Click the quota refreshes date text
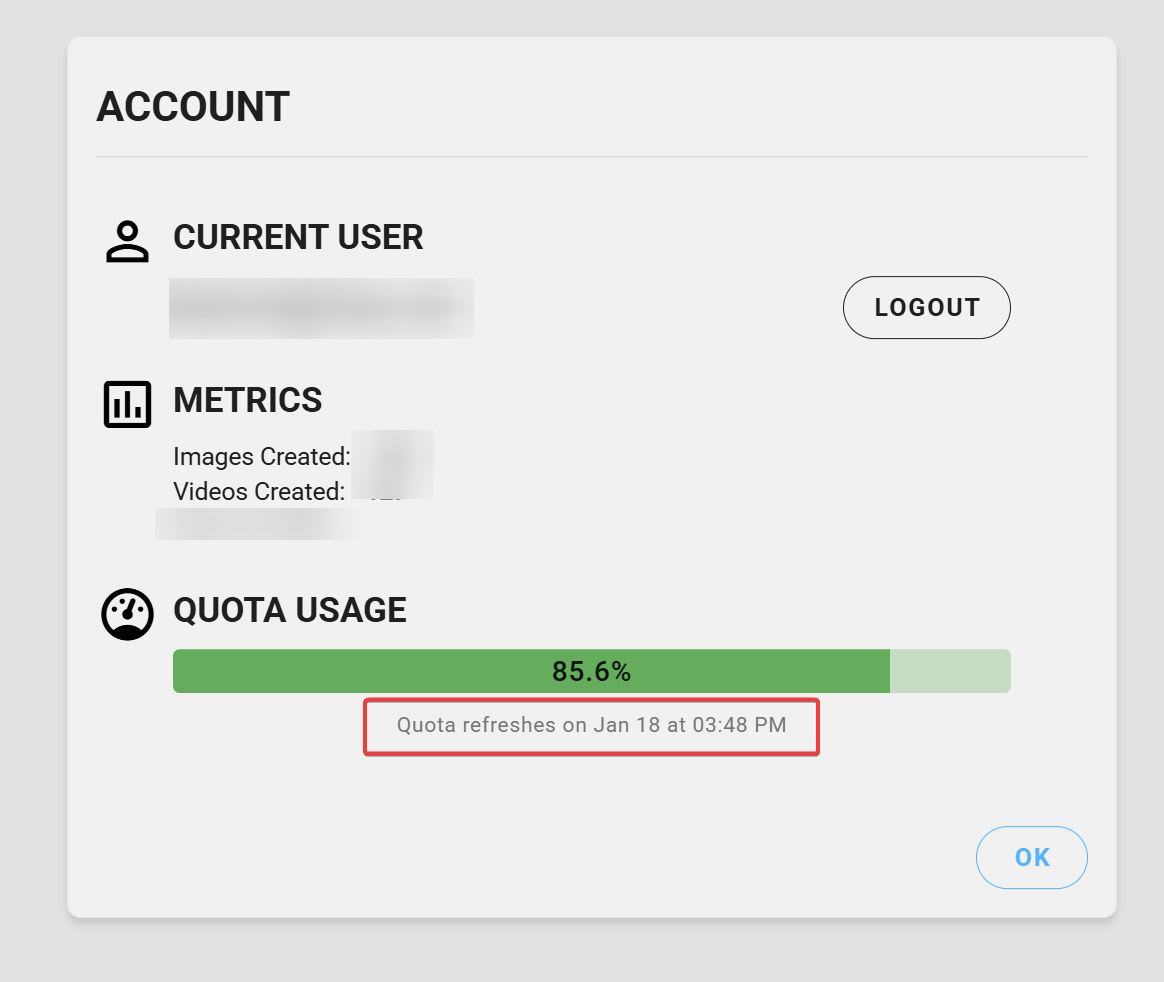The height and width of the screenshot is (982, 1164). 591,725
